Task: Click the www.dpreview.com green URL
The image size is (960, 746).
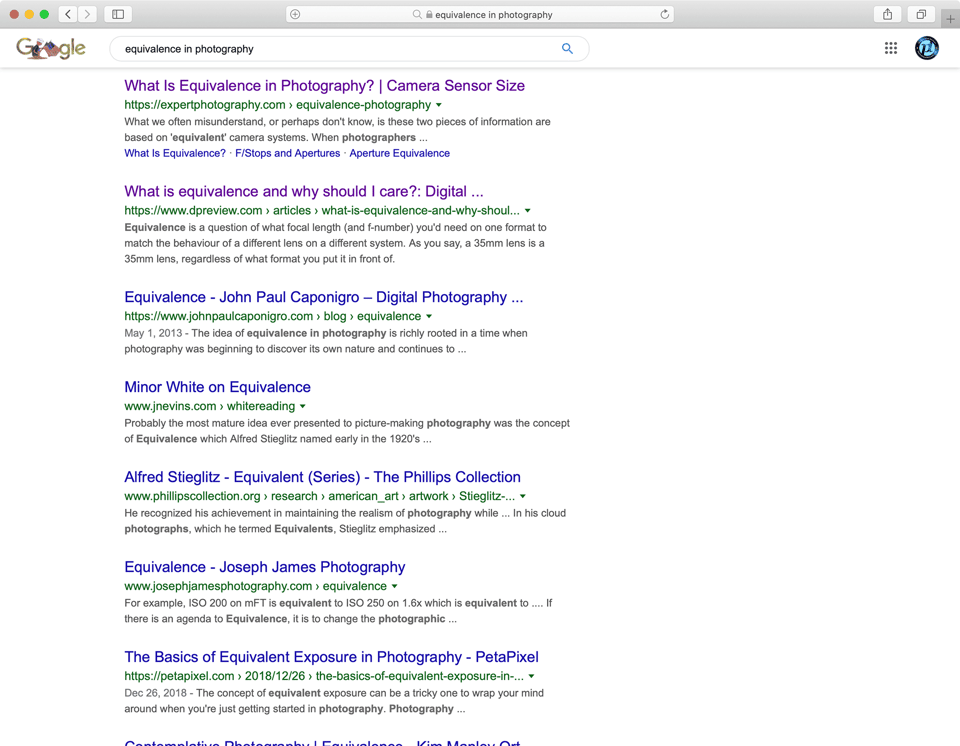Action: pyautogui.click(x=322, y=211)
